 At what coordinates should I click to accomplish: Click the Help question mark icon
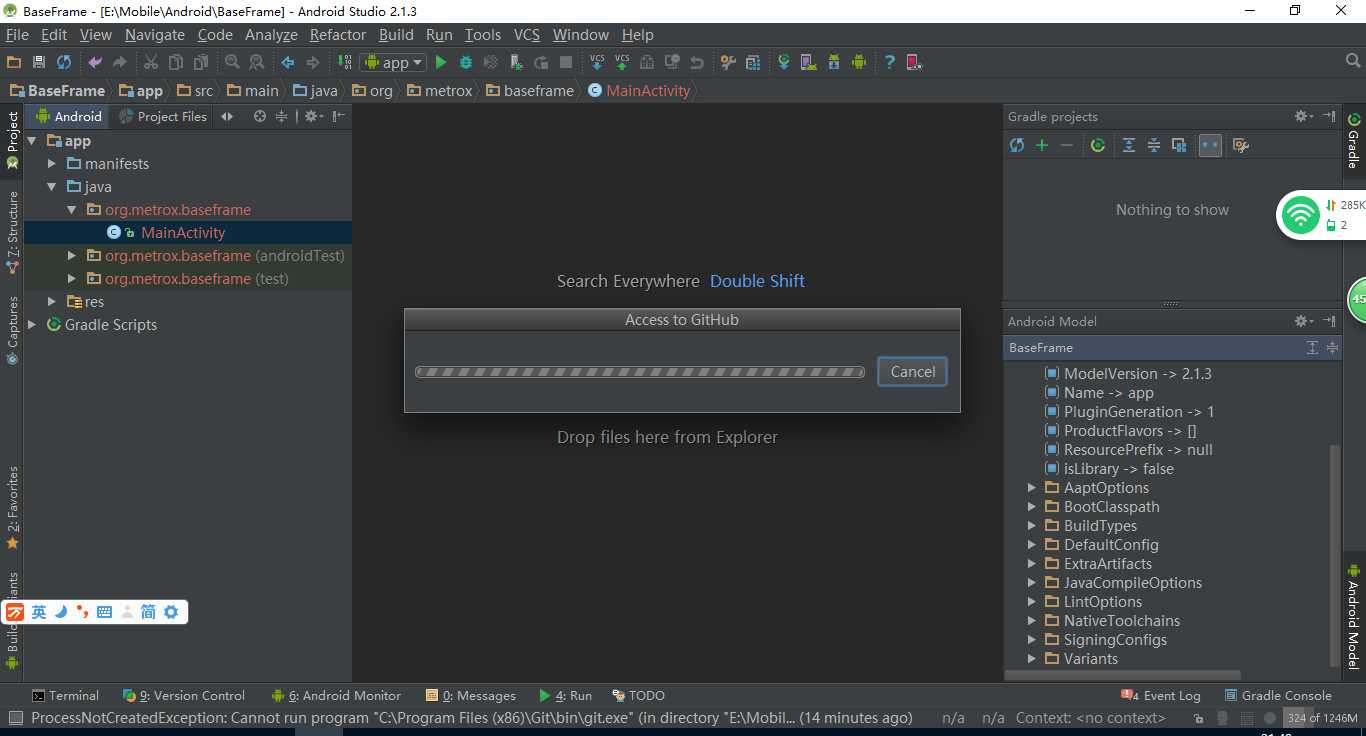(889, 62)
